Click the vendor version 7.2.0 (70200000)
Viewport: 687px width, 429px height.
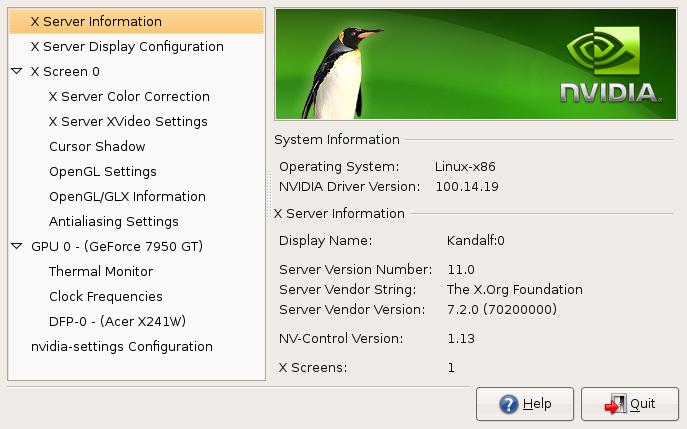[502, 309]
